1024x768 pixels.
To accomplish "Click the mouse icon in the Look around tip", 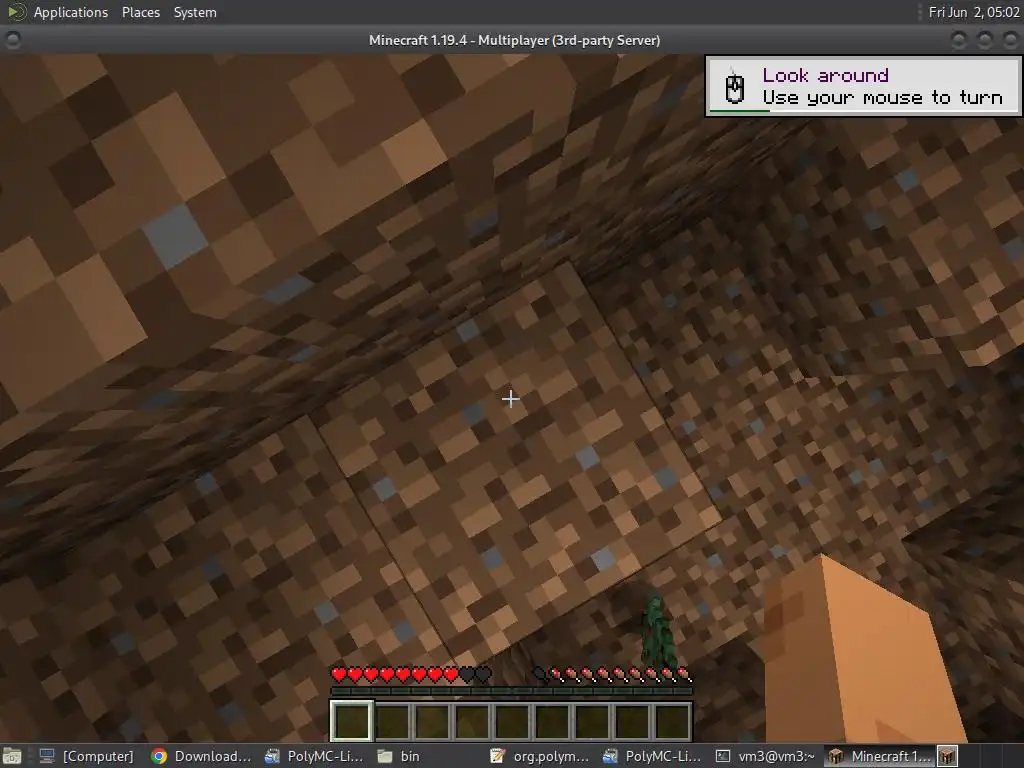I will pyautogui.click(x=735, y=88).
